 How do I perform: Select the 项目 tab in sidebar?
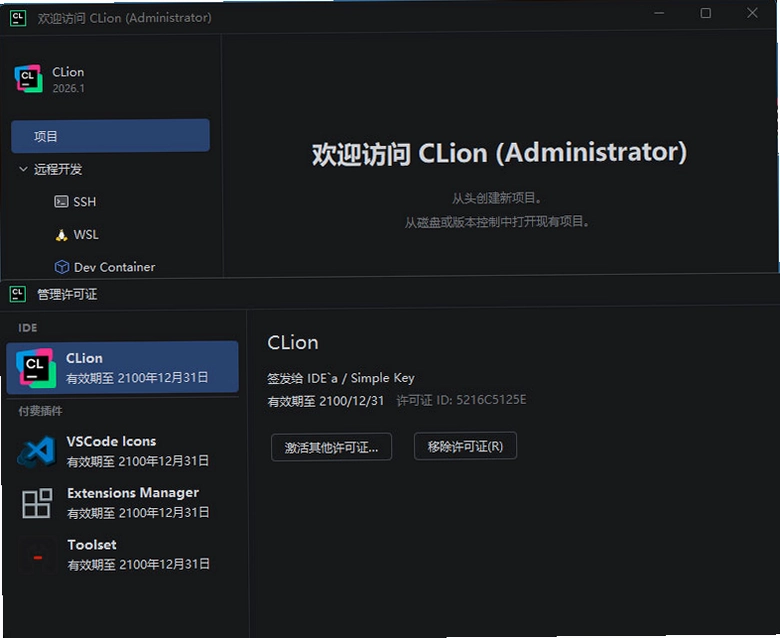tap(110, 135)
